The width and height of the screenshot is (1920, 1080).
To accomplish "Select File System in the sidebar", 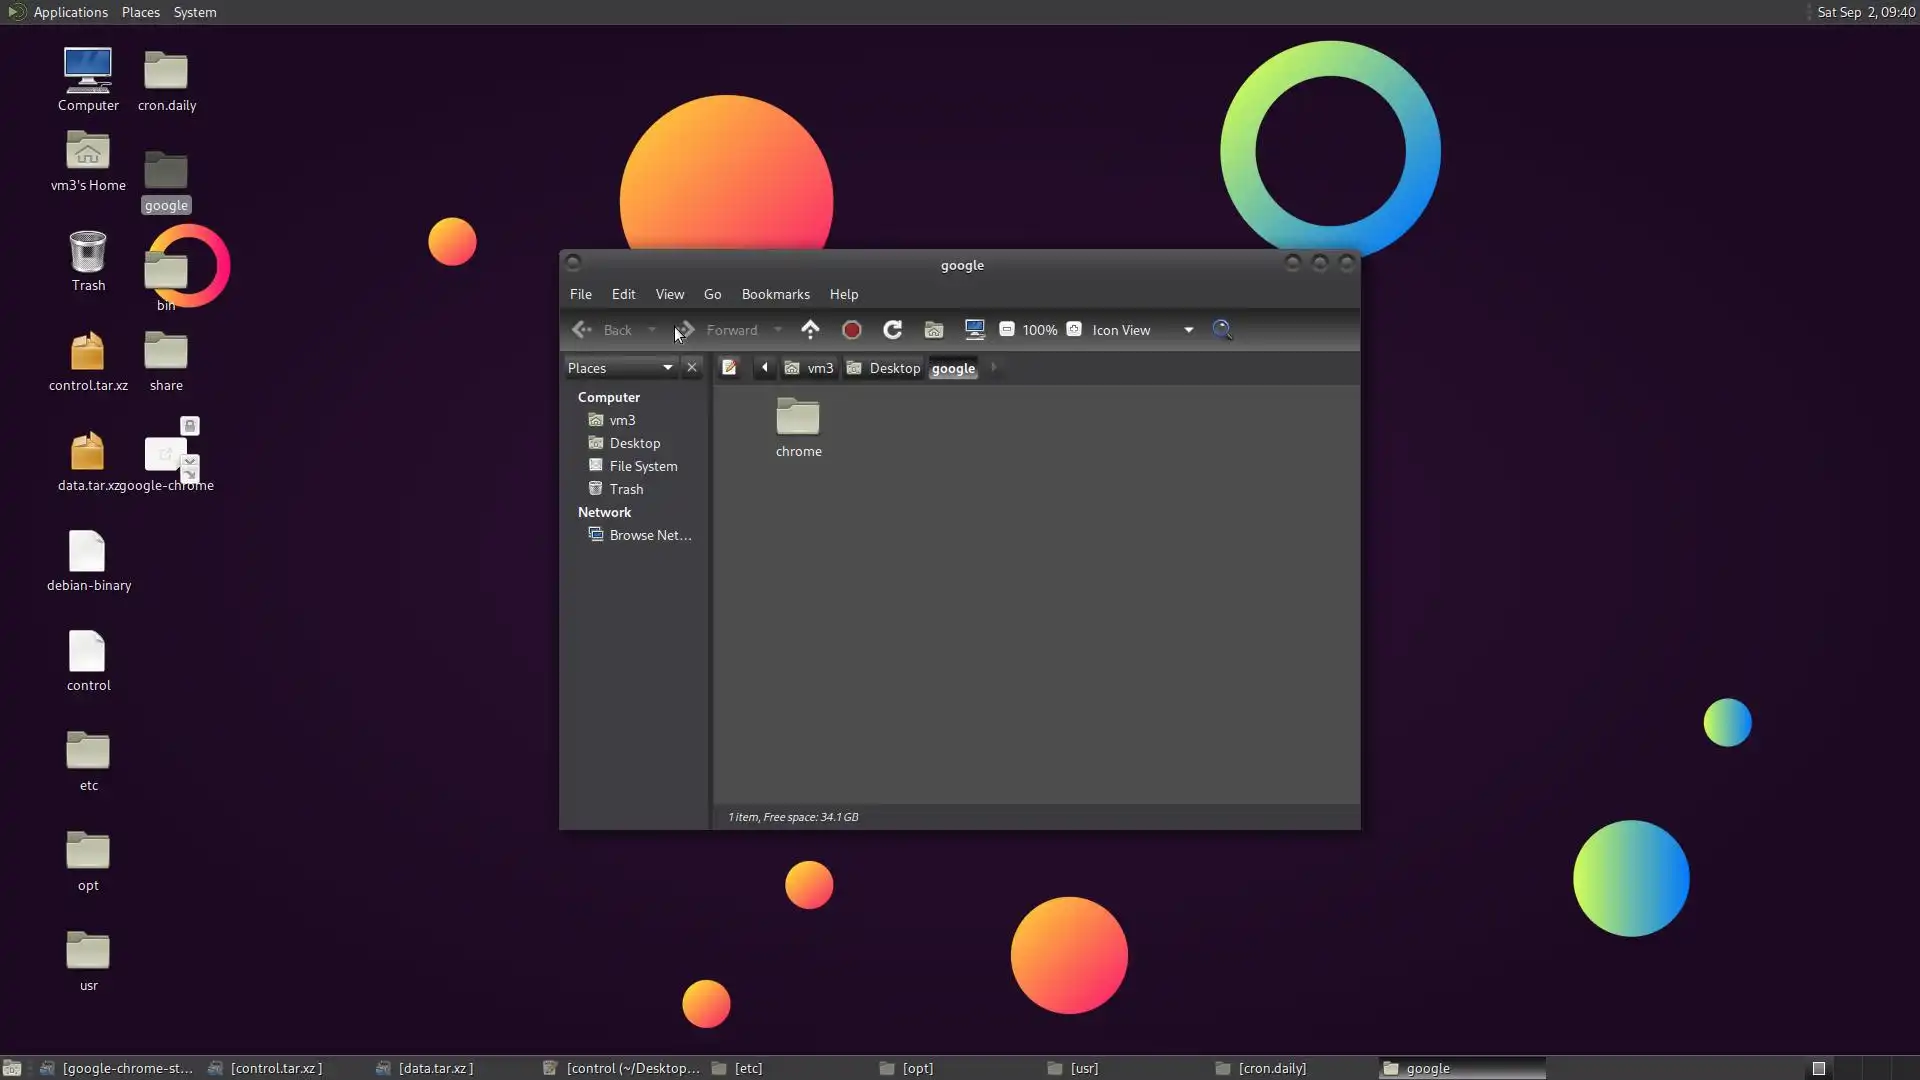I will pyautogui.click(x=643, y=466).
